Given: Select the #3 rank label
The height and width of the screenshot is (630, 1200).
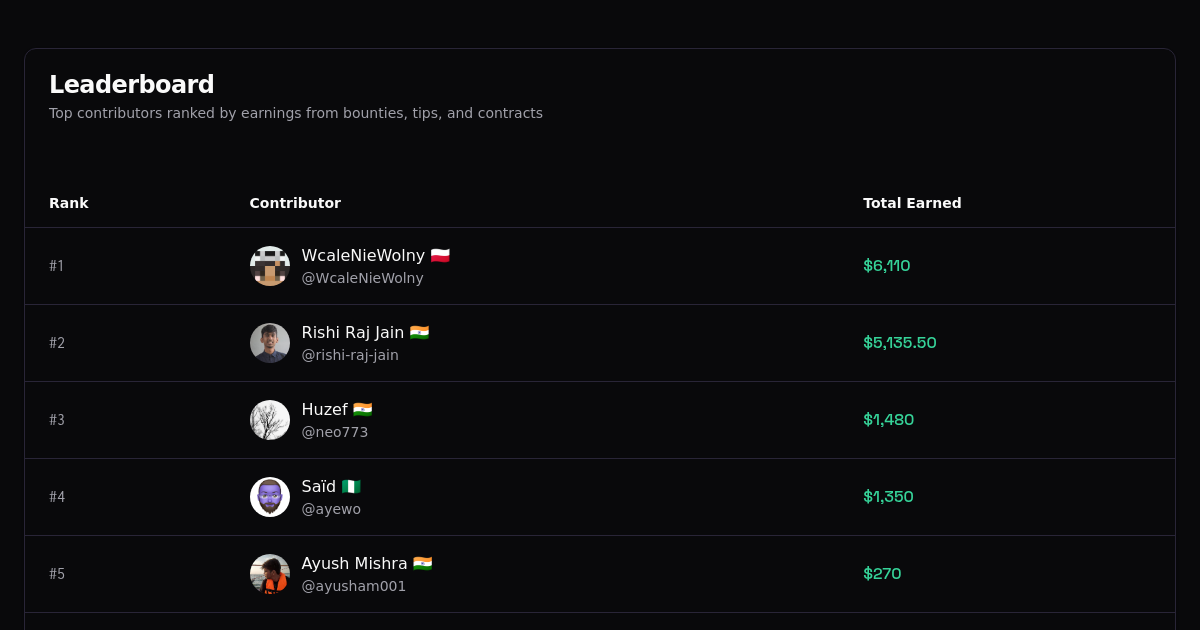Looking at the screenshot, I should pyautogui.click(x=57, y=420).
